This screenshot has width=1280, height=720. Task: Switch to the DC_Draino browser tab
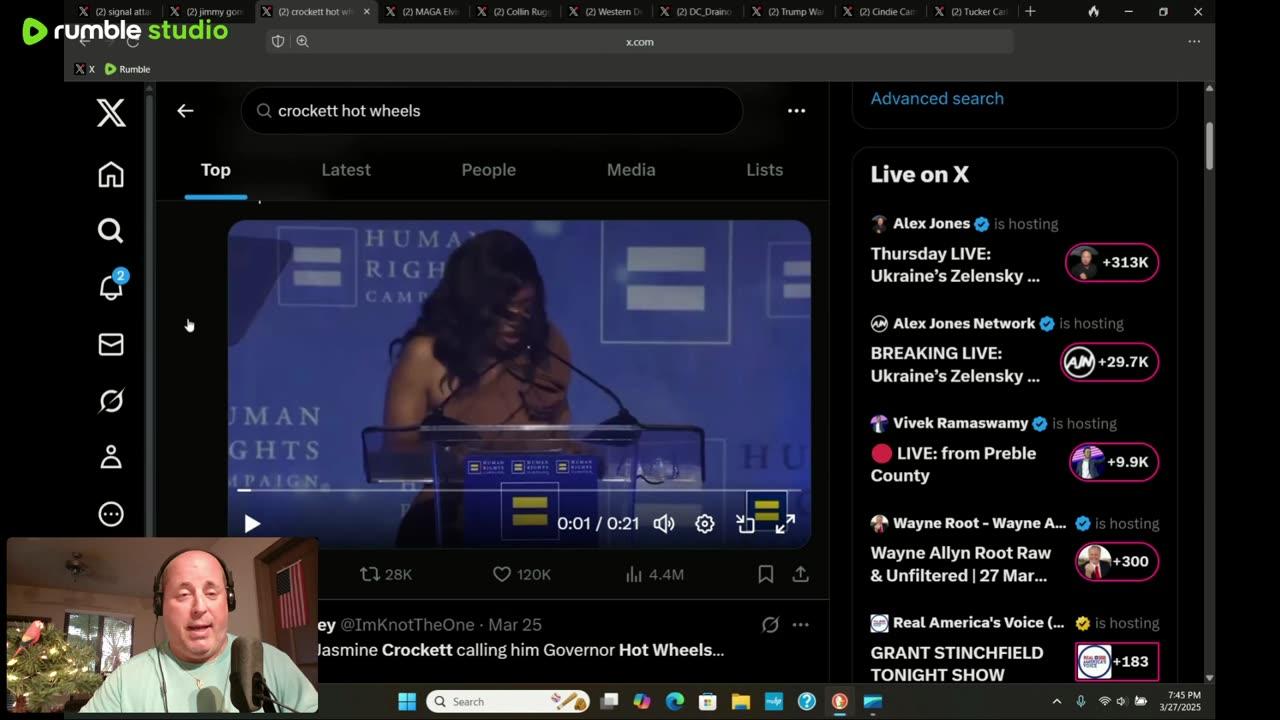[695, 12]
